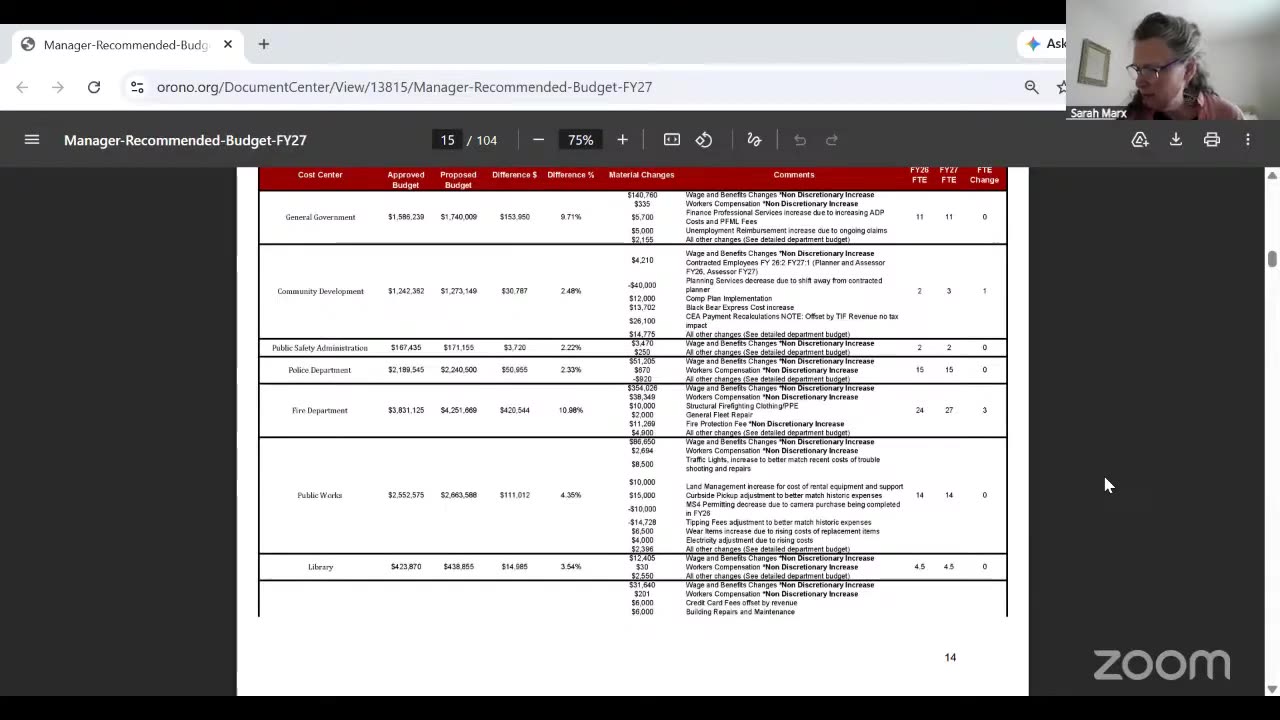The height and width of the screenshot is (720, 1280).
Task: Close the Manager-Recommended-Budget tab
Action: pyautogui.click(x=228, y=44)
